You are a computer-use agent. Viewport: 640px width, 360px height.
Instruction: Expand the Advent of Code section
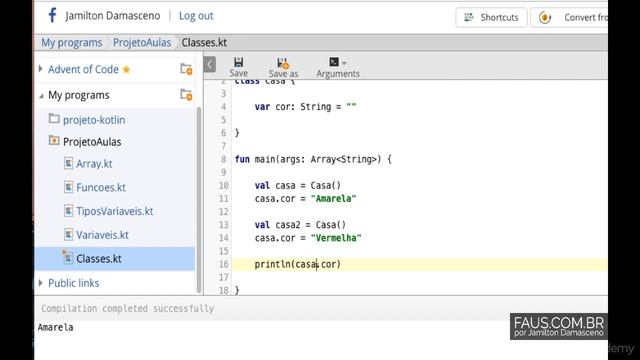click(40, 69)
